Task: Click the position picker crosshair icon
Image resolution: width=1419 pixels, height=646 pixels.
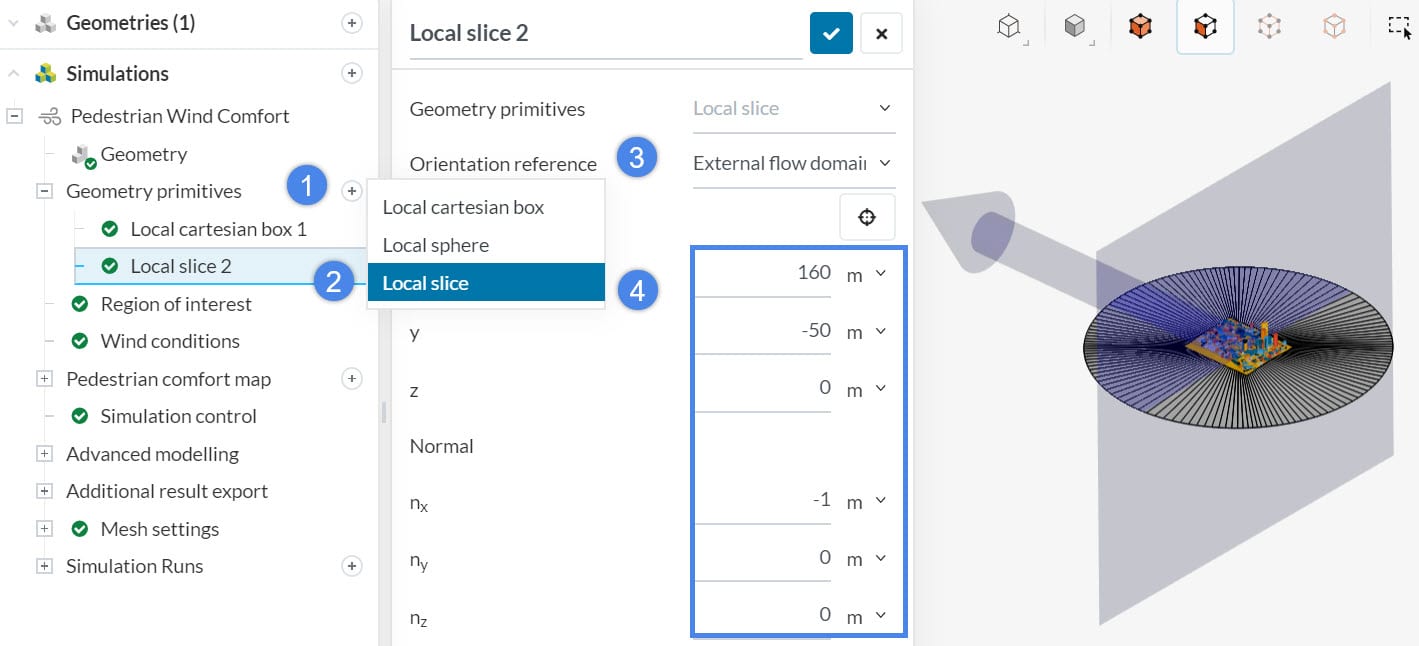Action: tap(866, 216)
